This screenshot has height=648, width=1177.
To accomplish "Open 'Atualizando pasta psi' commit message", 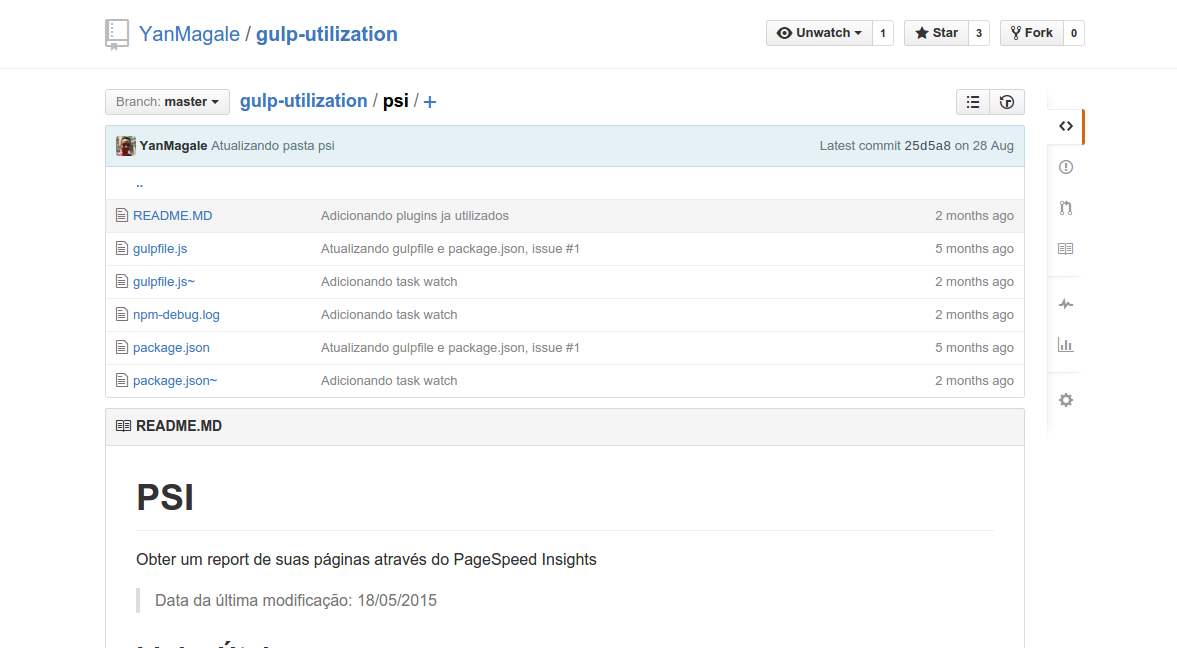I will (x=272, y=146).
